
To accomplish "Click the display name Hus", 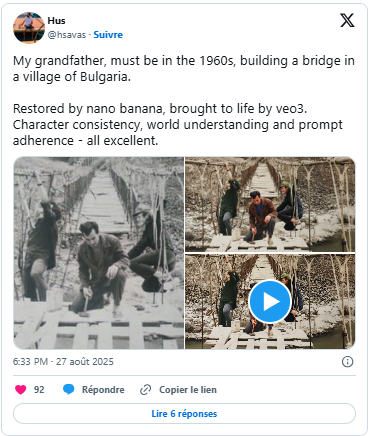I will click(x=56, y=21).
